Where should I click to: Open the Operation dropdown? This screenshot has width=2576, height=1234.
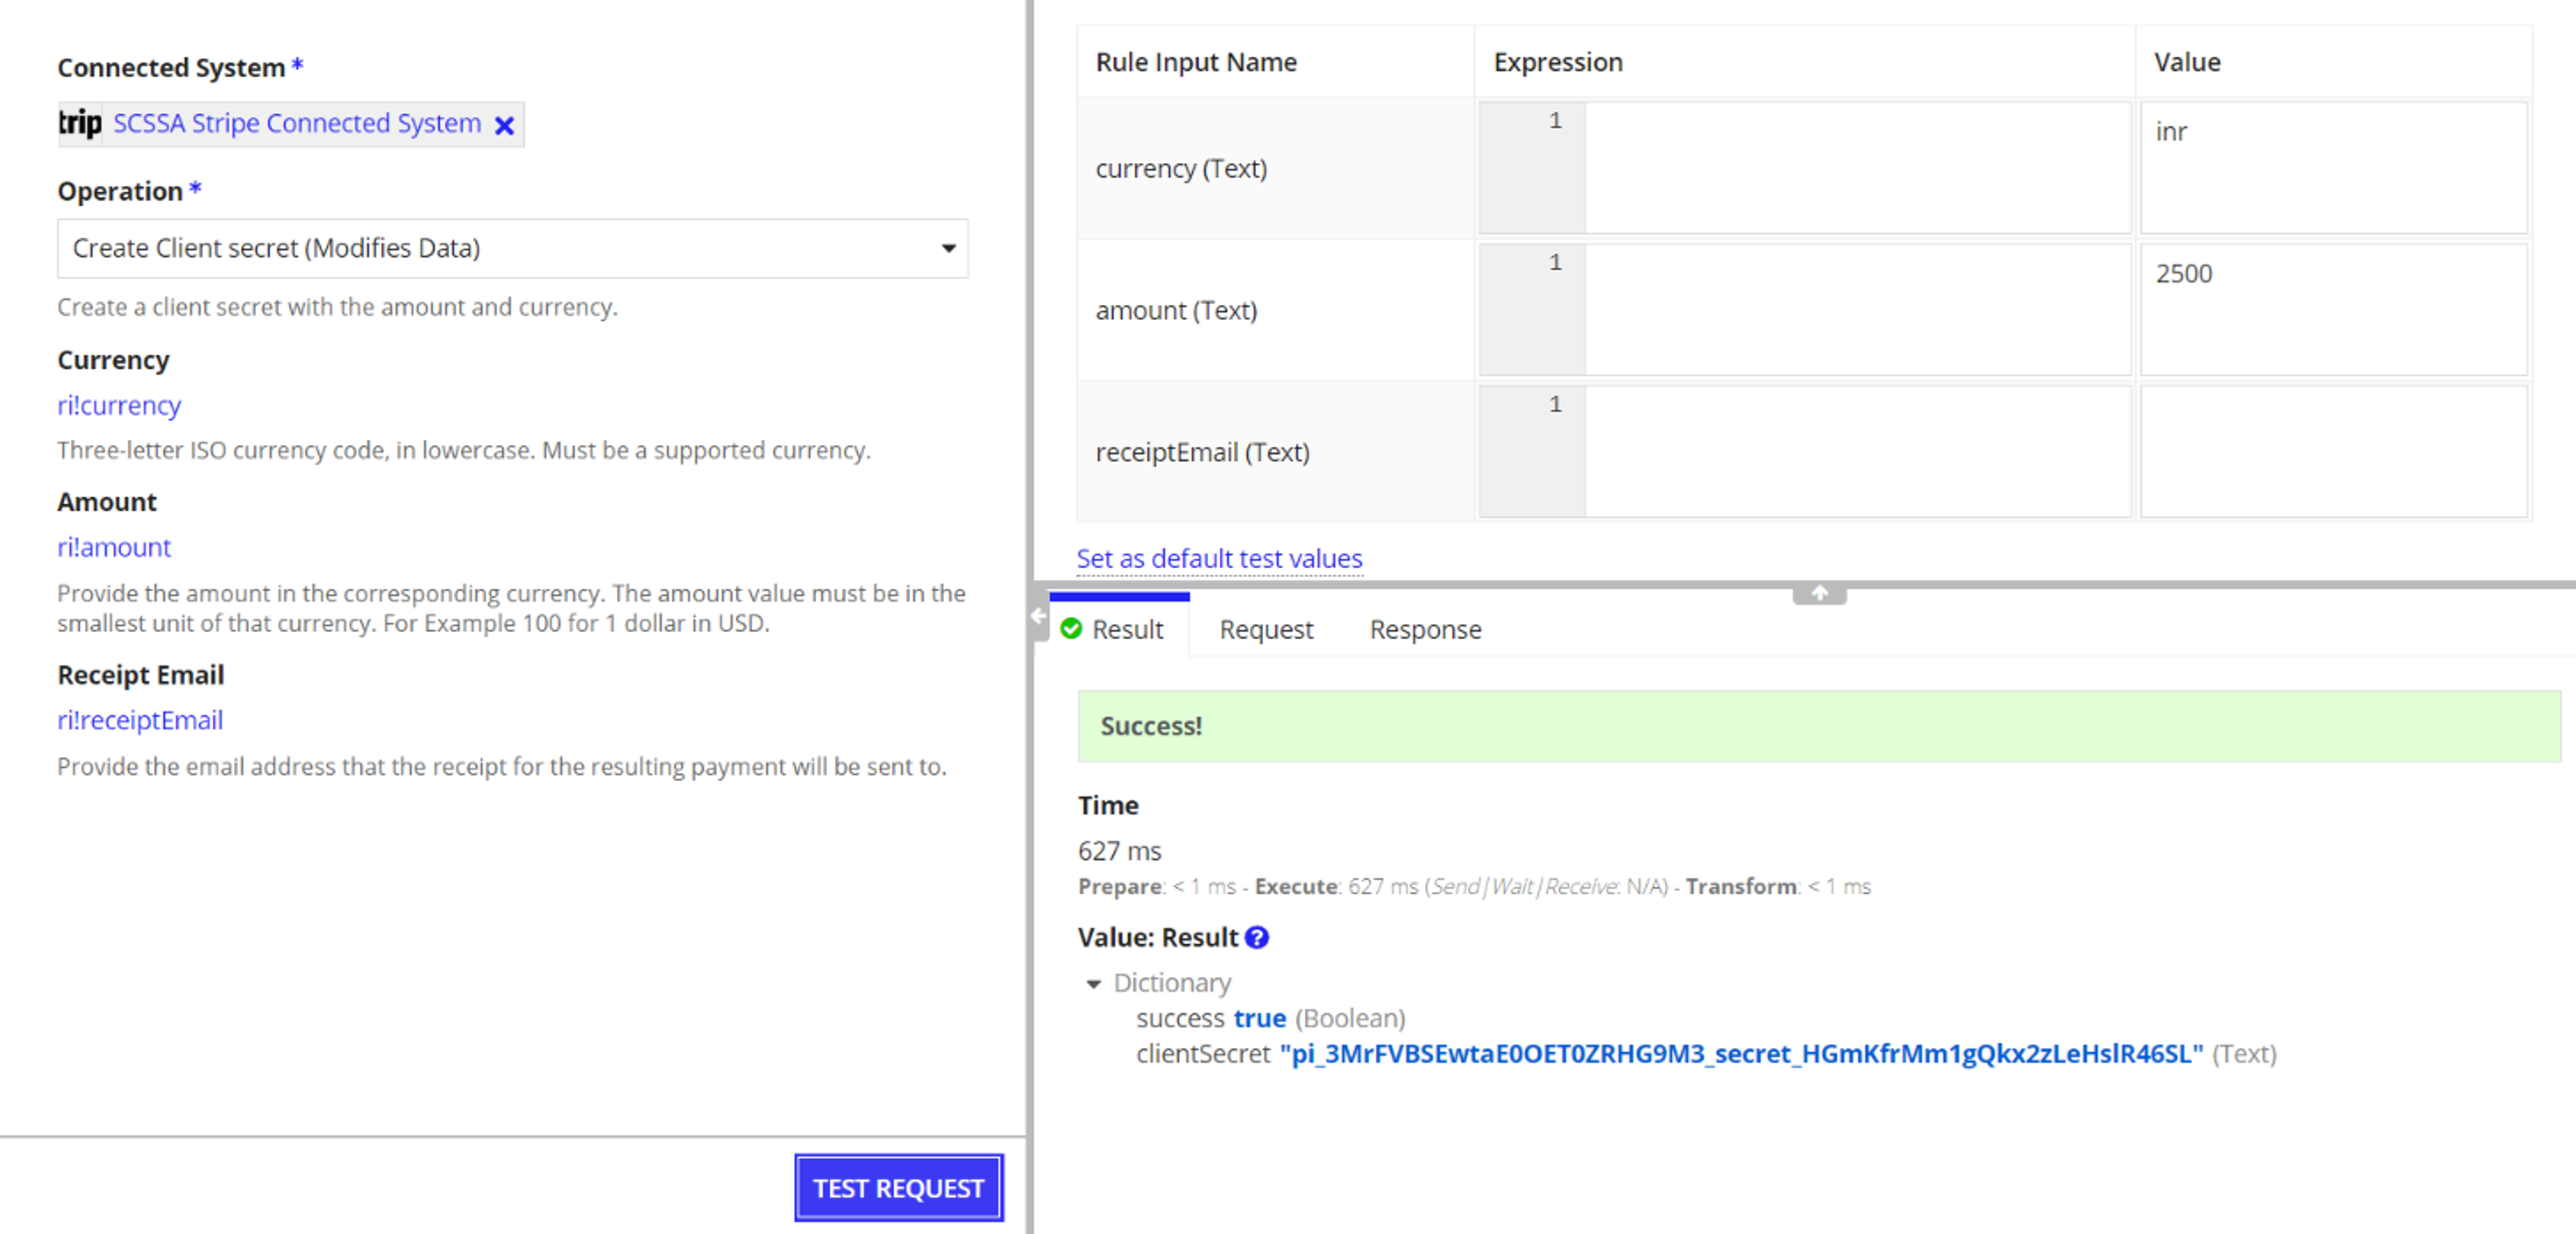(x=512, y=248)
